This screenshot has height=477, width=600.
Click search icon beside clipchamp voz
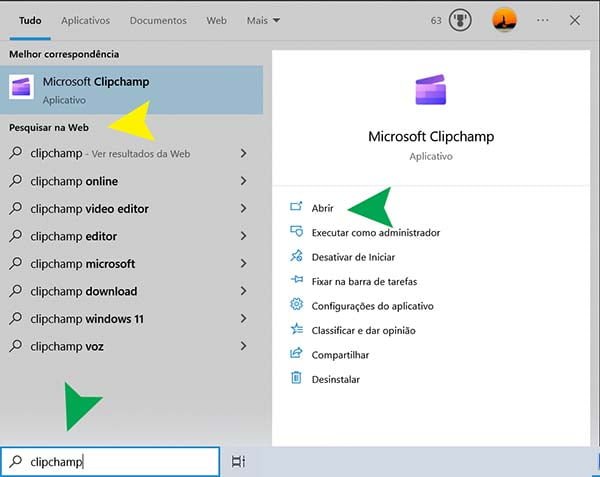pos(15,346)
